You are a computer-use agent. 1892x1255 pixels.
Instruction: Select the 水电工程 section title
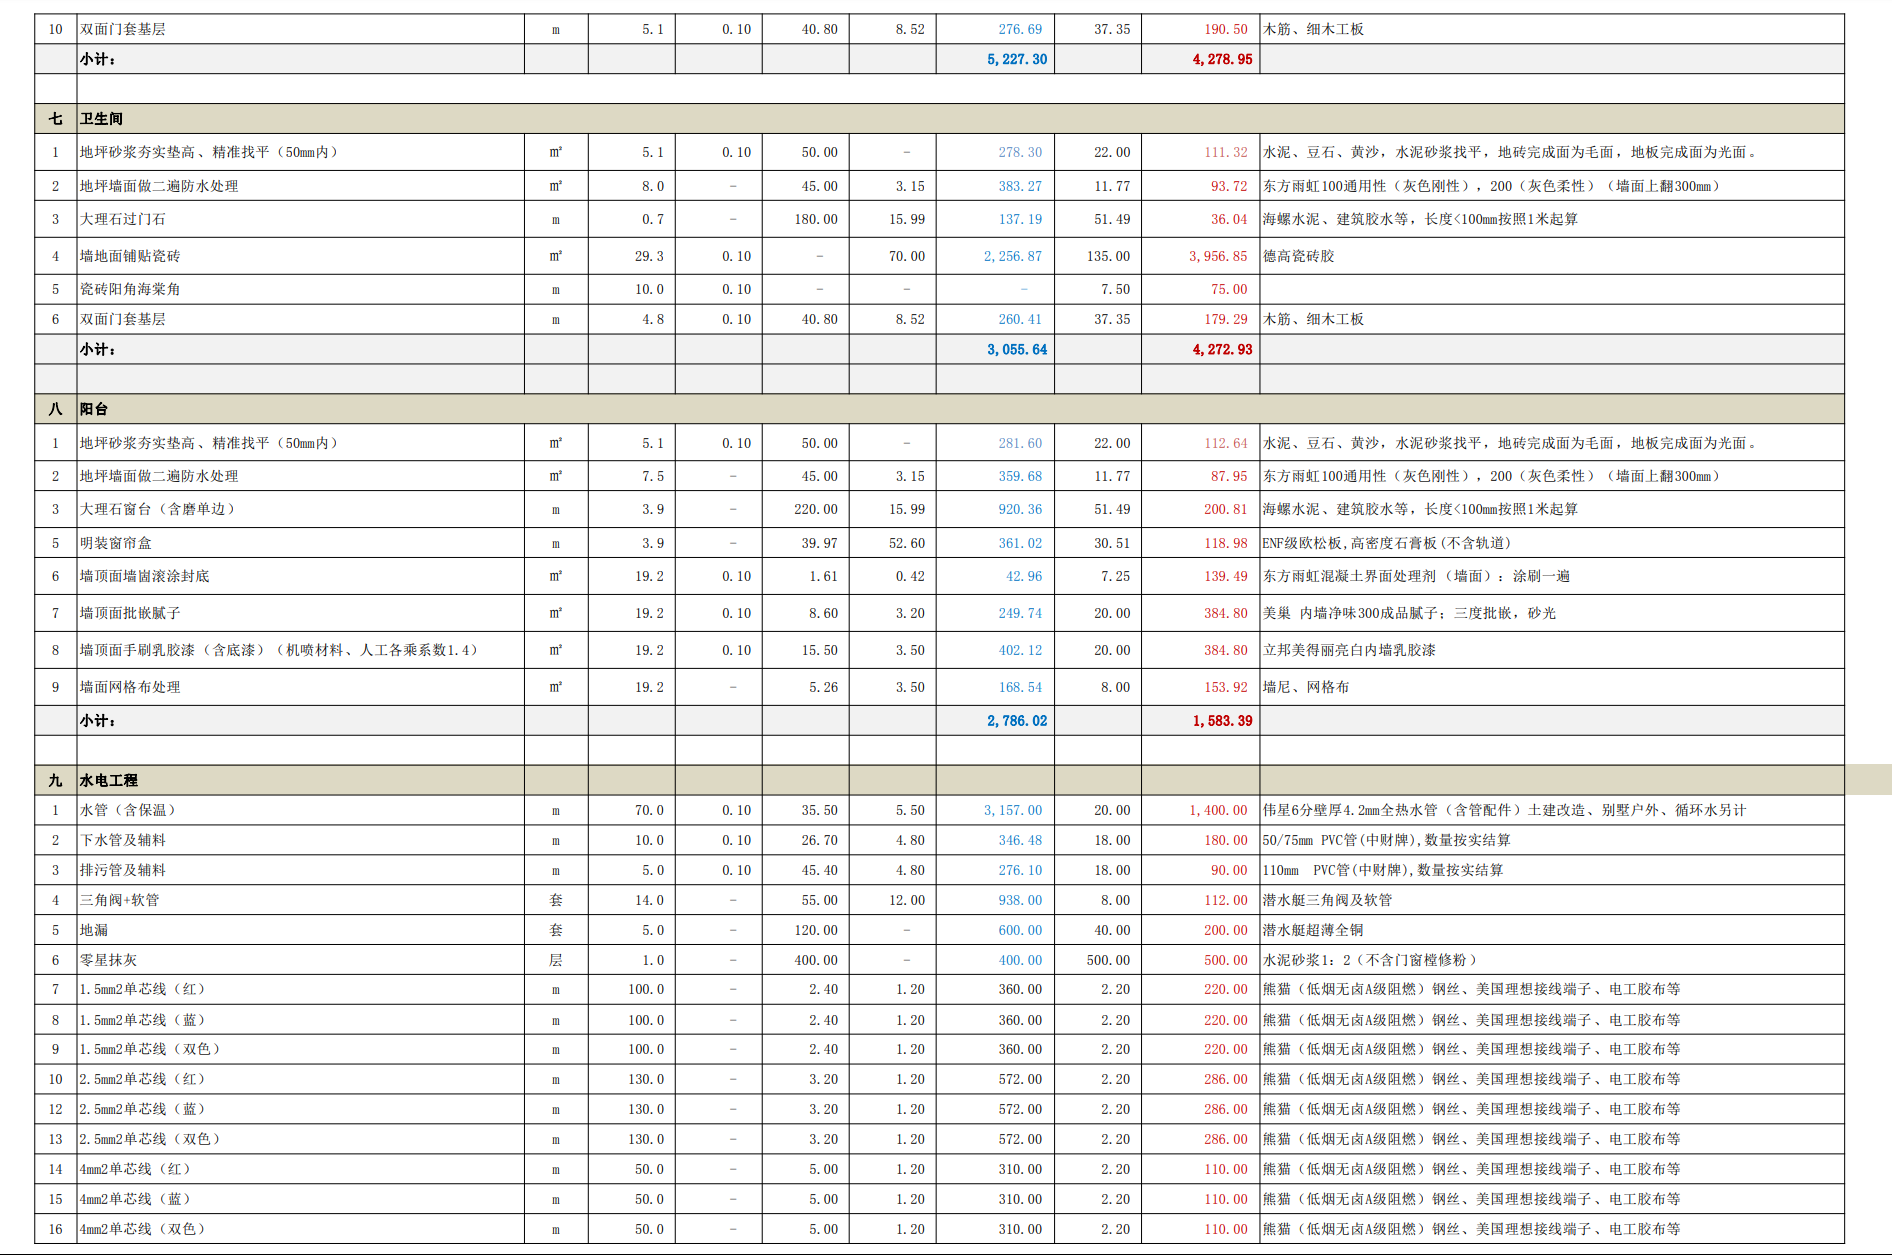[109, 780]
